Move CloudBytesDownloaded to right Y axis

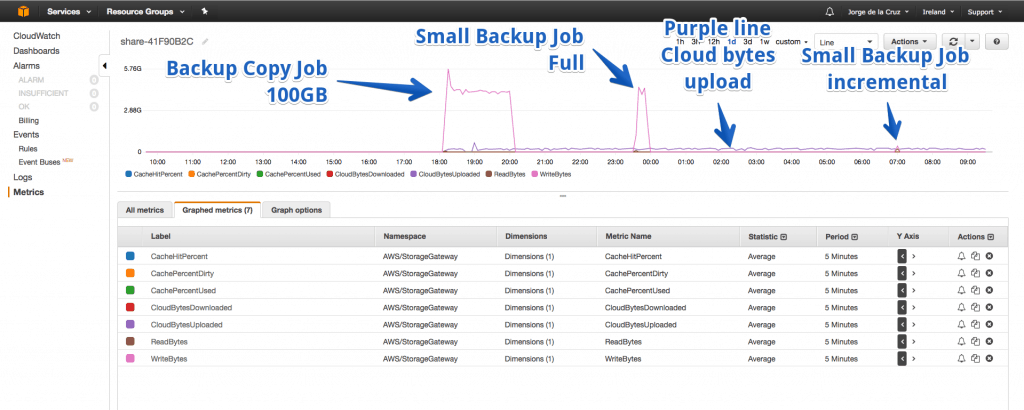pyautogui.click(x=914, y=308)
